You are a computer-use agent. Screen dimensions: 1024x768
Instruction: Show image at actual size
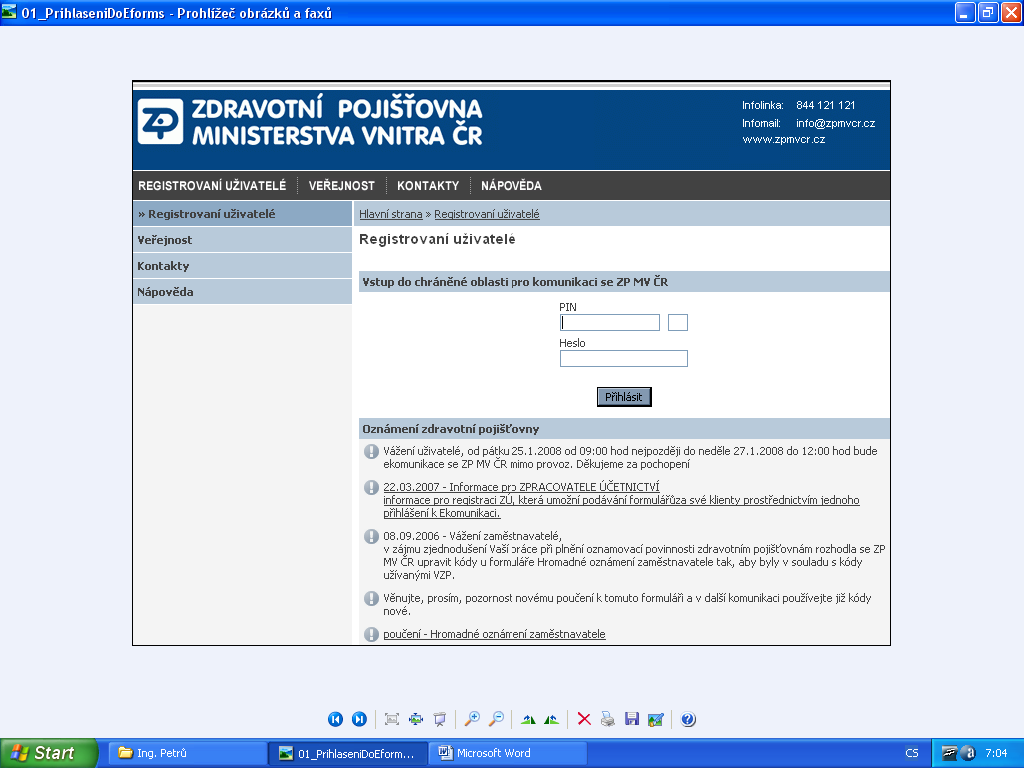point(416,719)
